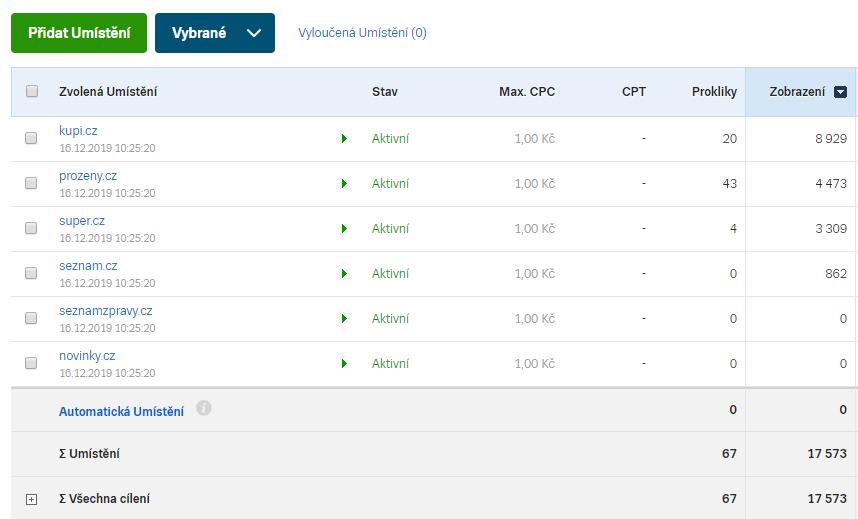Open the novinky.cz placement link
This screenshot has height=519, width=858.
[87, 355]
